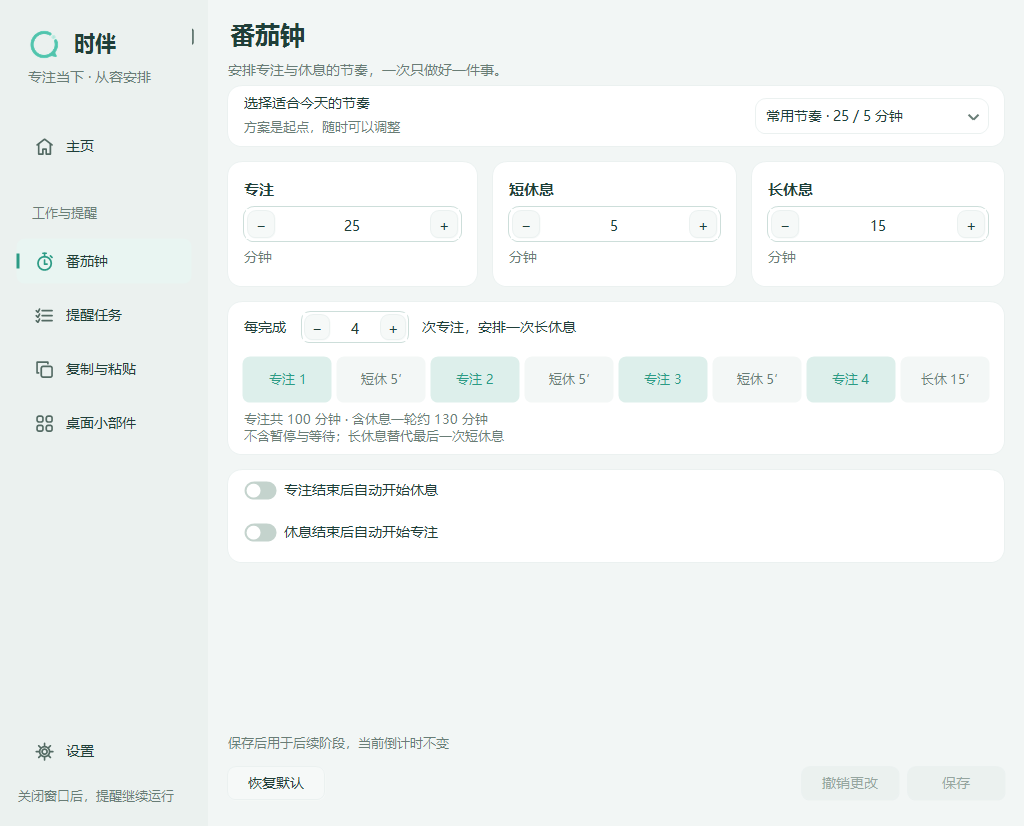Click the cycle count field showing 4
1024x826 pixels.
click(355, 328)
